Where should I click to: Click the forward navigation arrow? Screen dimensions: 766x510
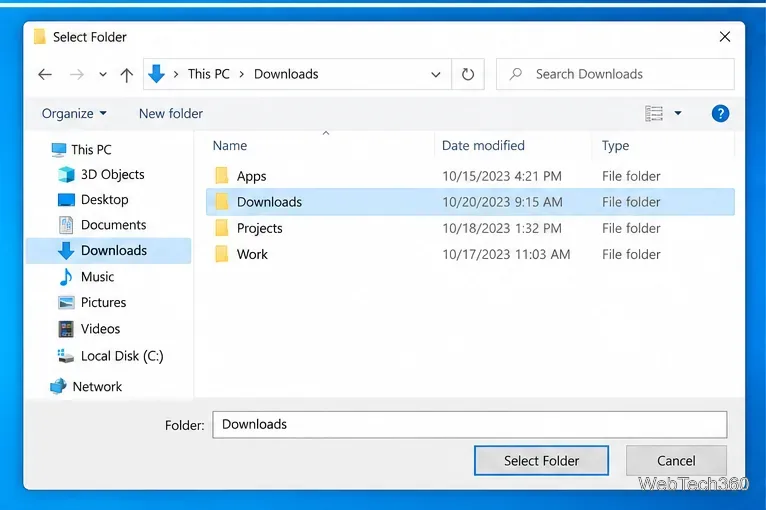click(x=77, y=74)
